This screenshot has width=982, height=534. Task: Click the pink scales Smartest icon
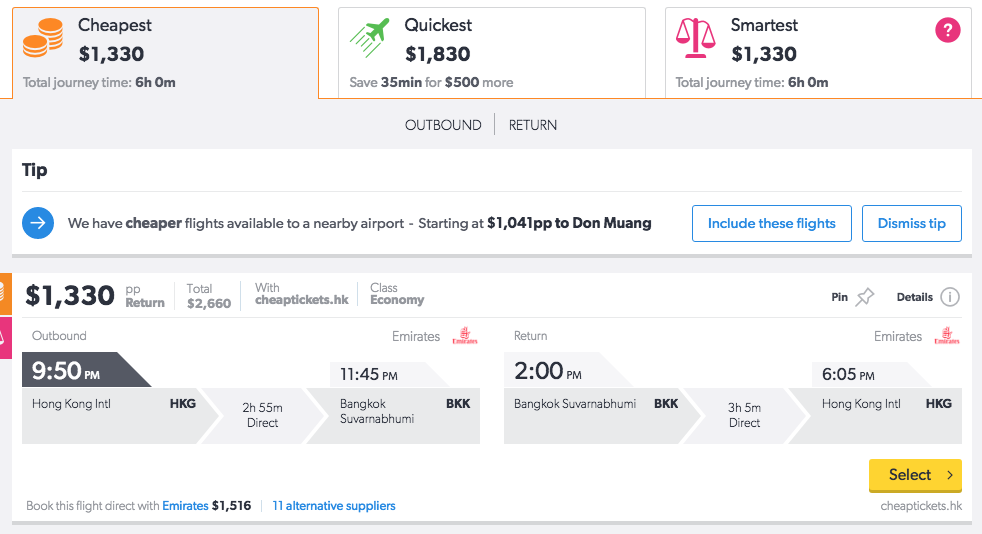[695, 38]
